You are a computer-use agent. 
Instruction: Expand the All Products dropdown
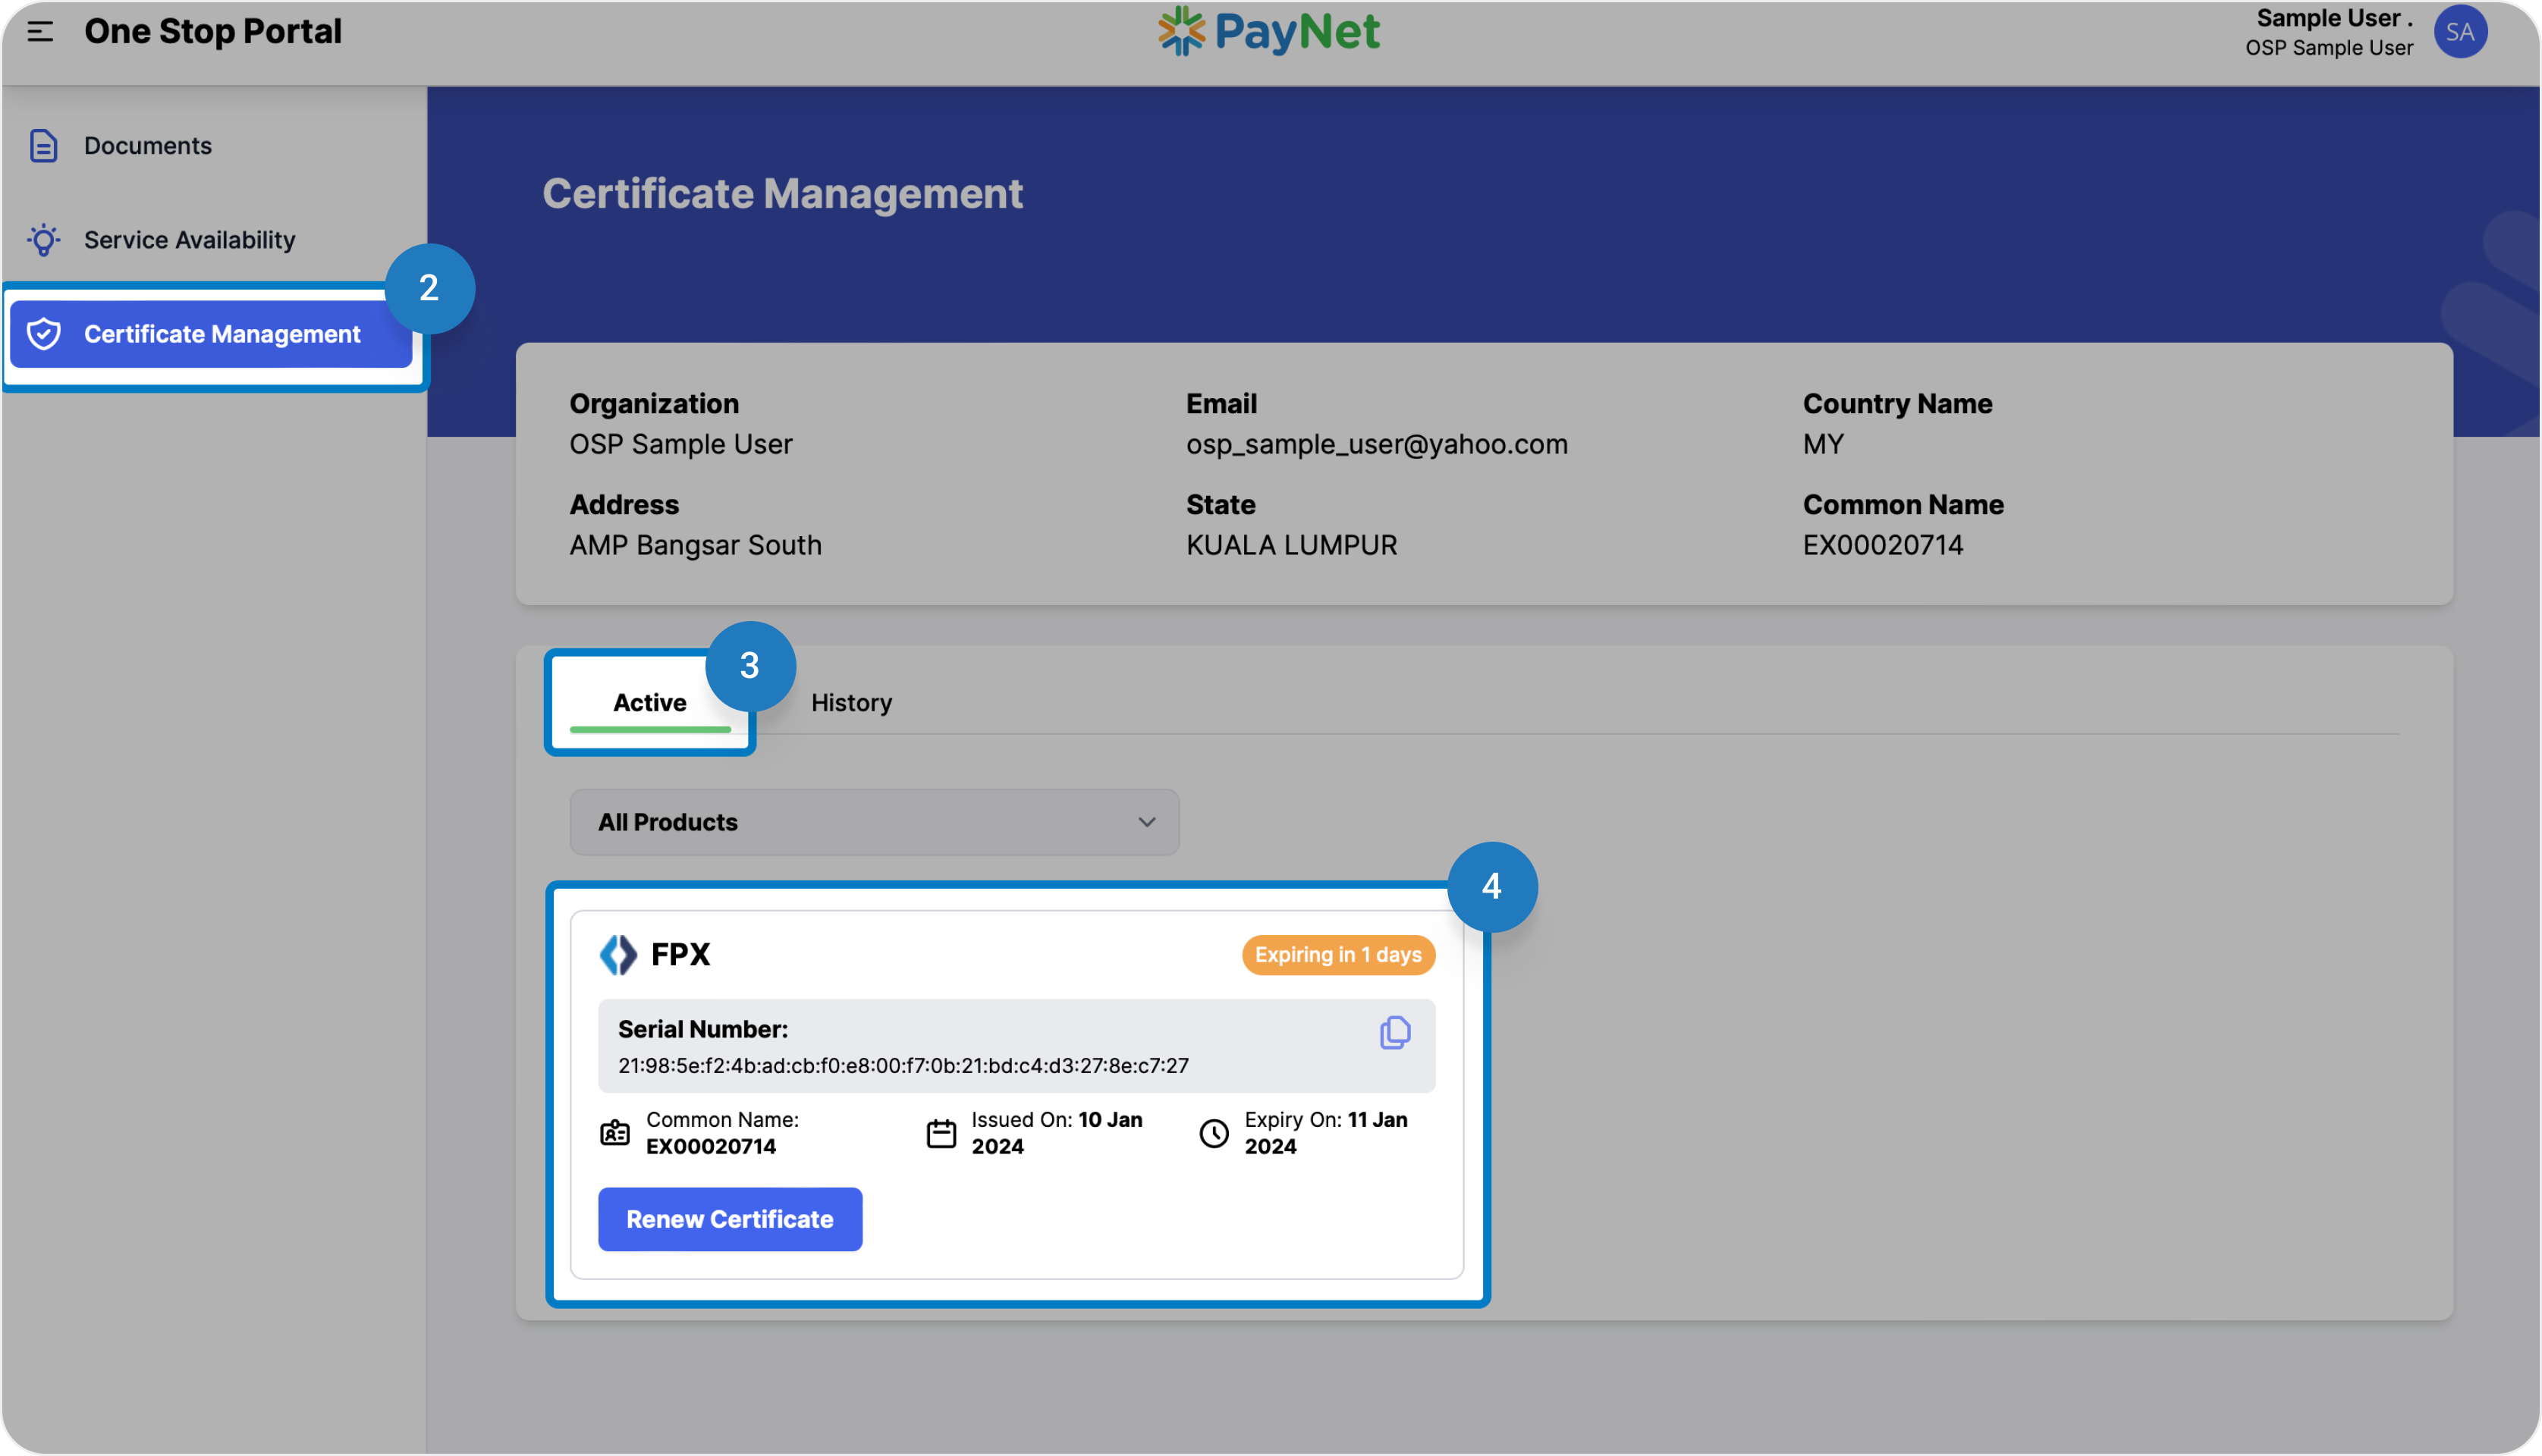[x=874, y=822]
